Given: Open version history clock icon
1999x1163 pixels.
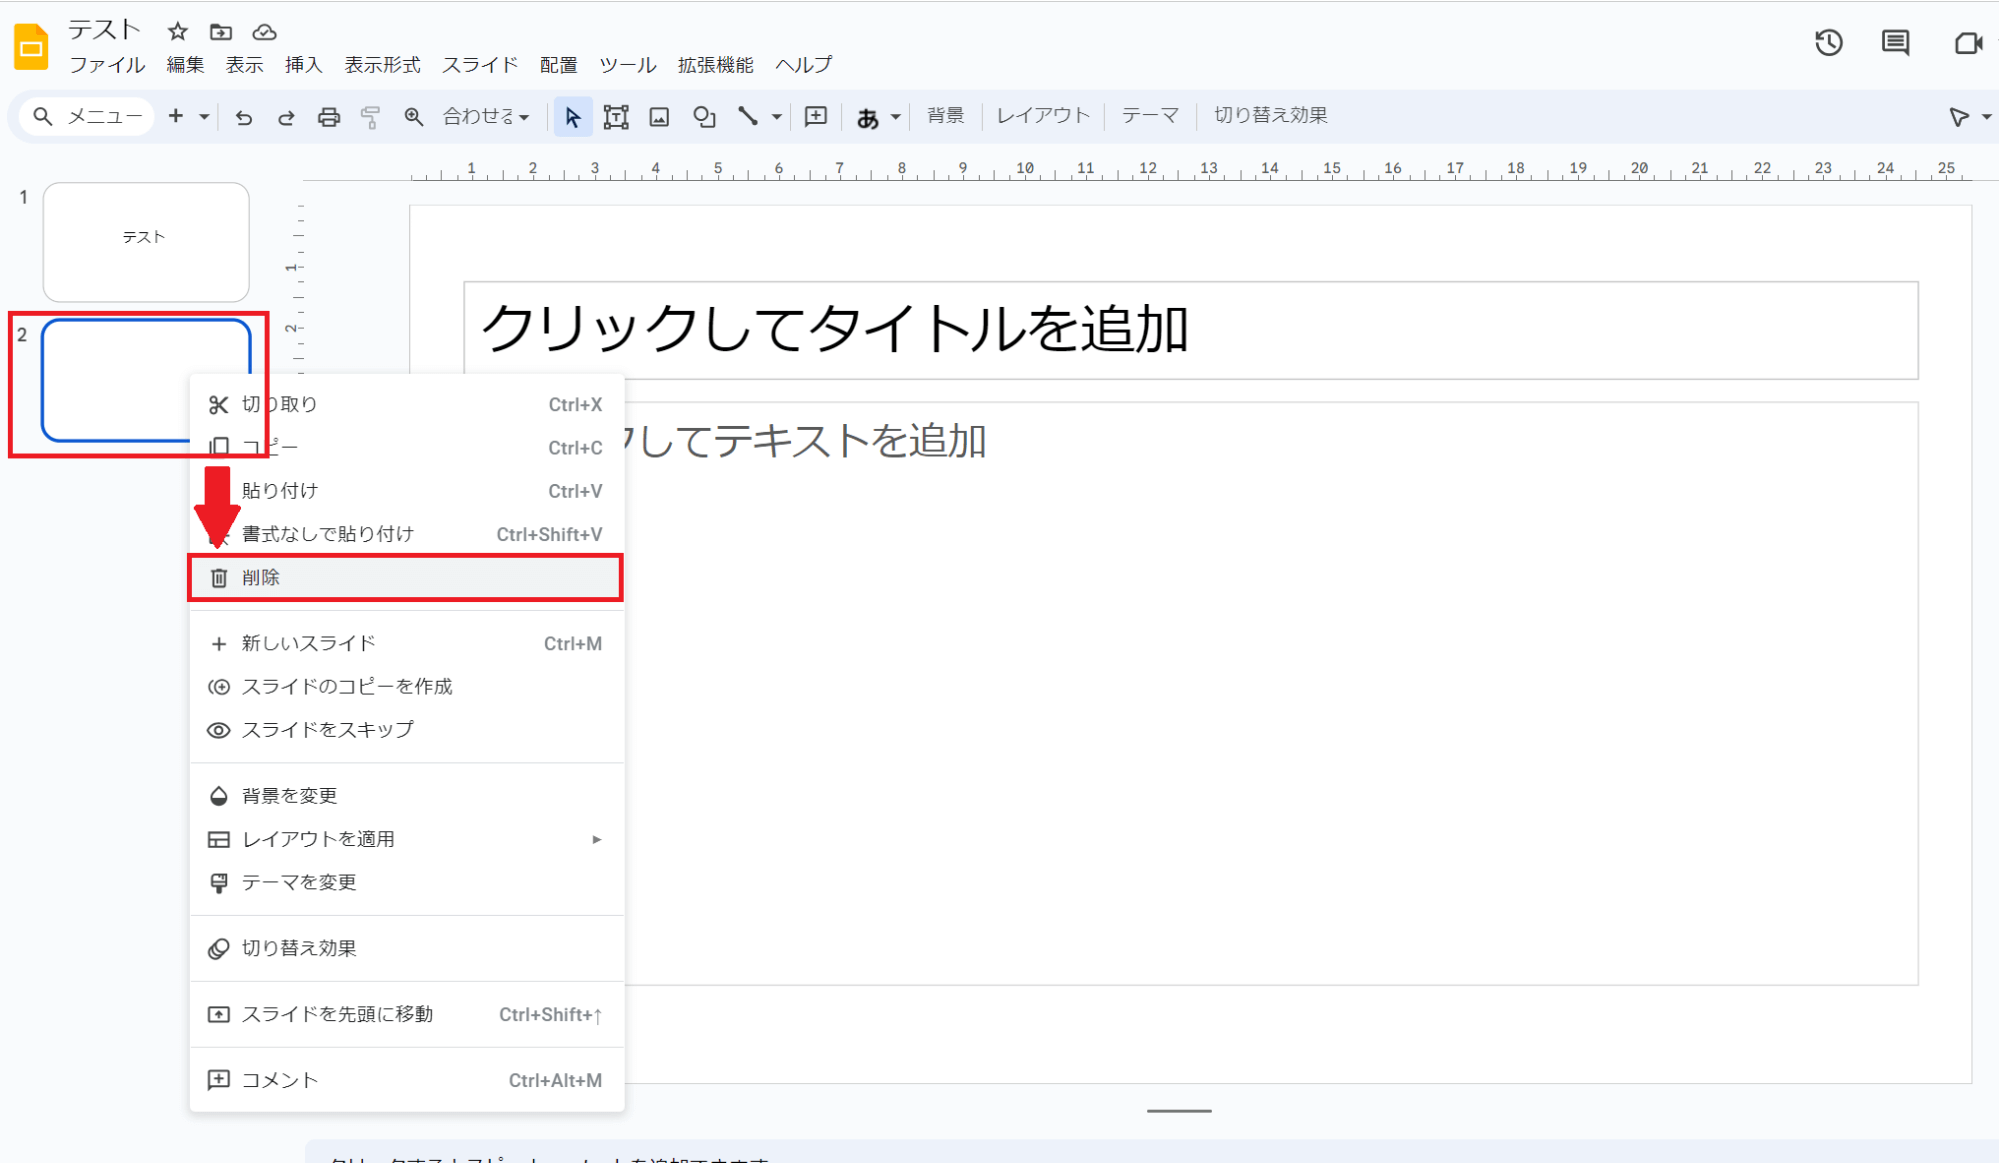Looking at the screenshot, I should (1828, 43).
